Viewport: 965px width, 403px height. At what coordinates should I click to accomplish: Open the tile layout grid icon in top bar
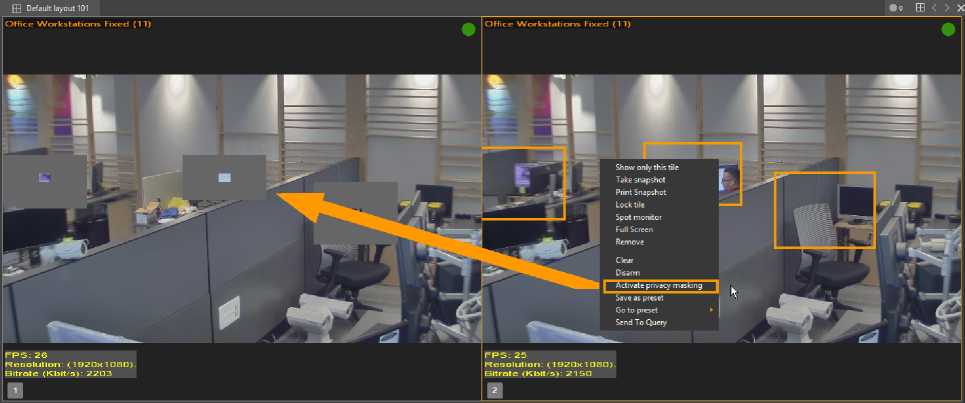coord(920,7)
